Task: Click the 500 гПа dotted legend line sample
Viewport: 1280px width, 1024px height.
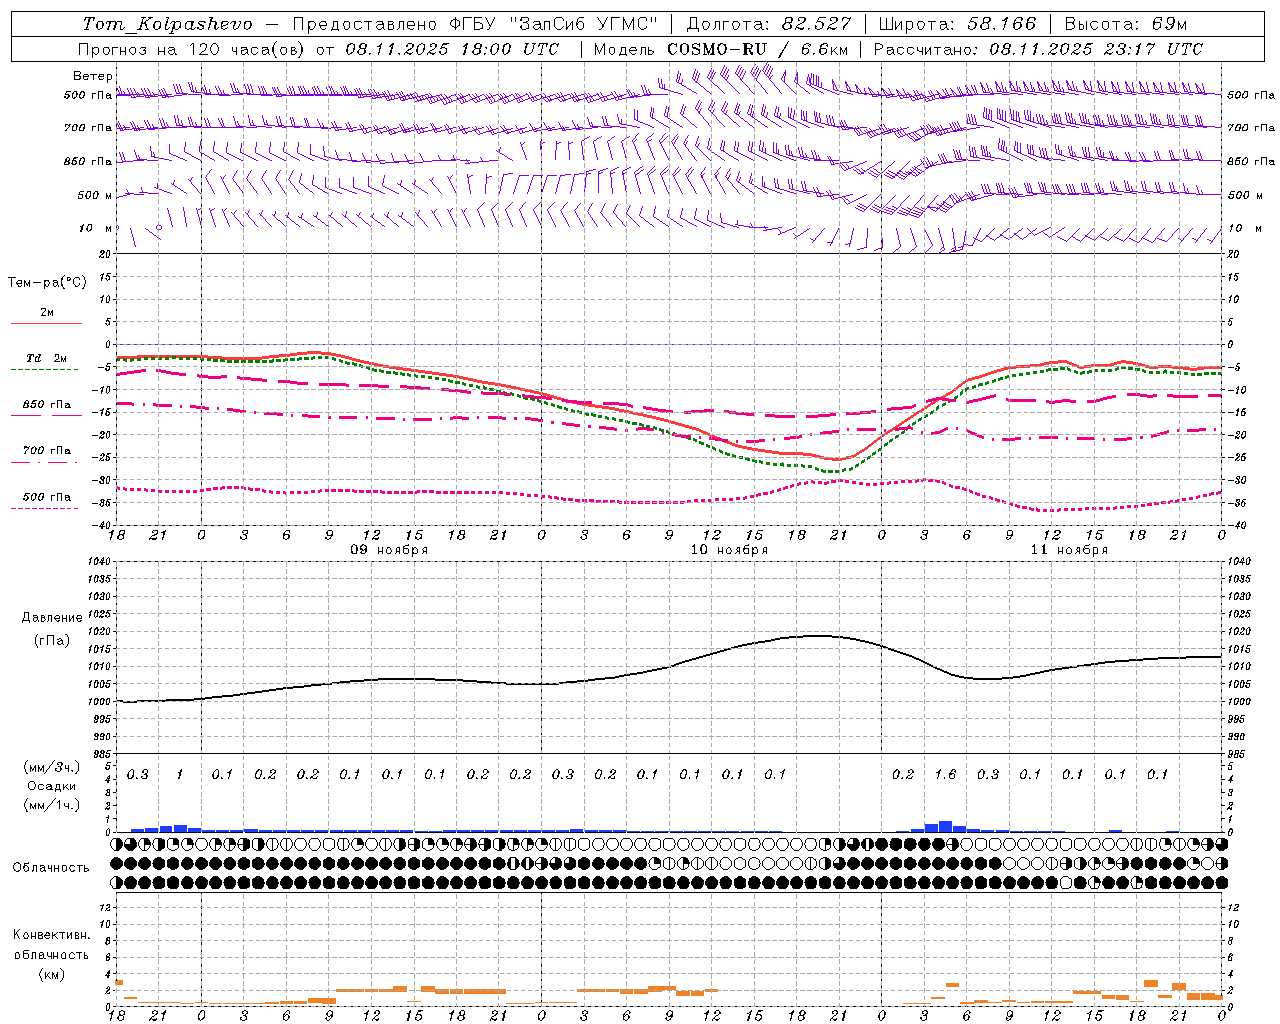Action: click(45, 508)
